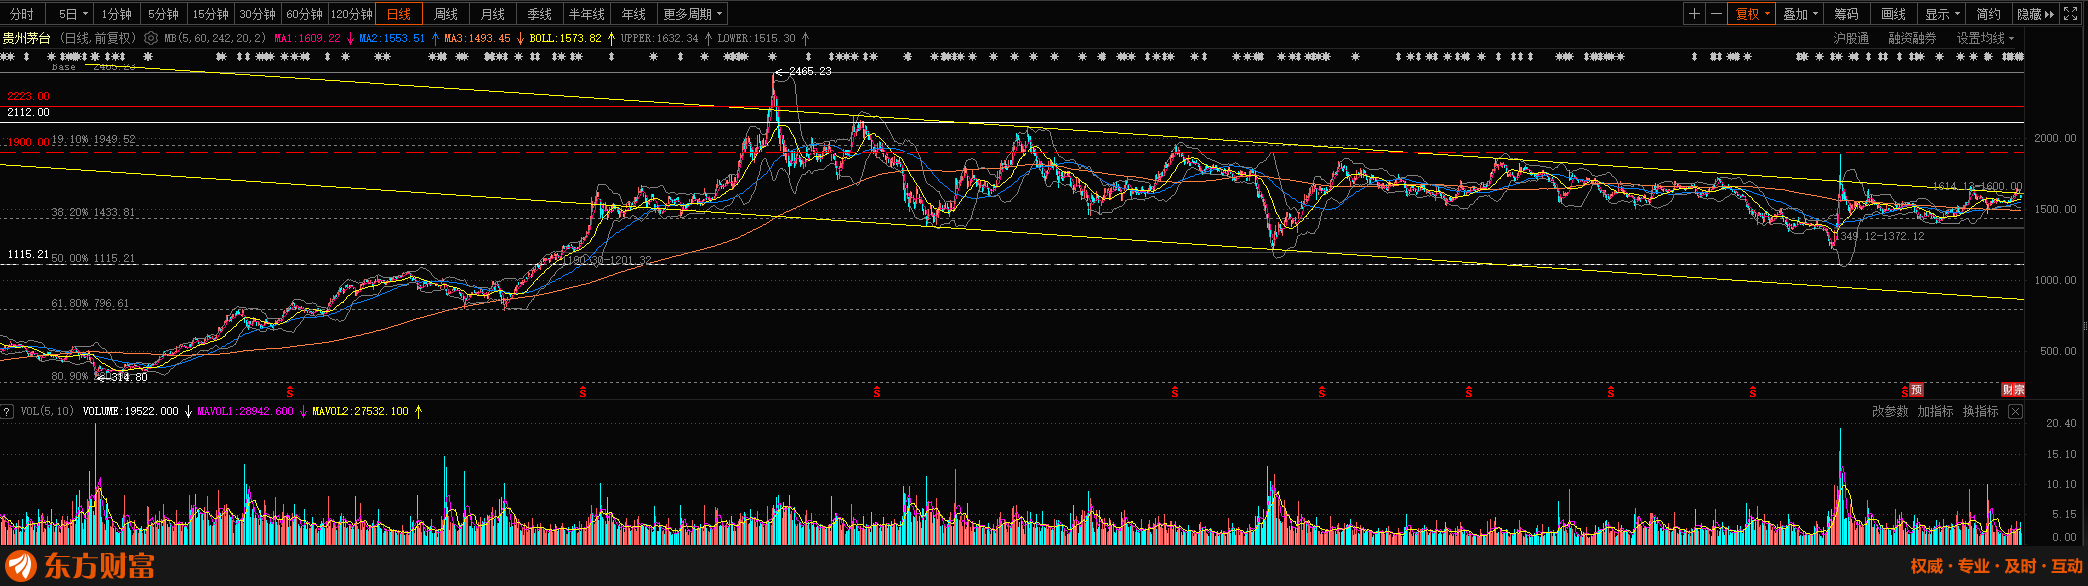Click the 38.20% 1433.81 Fibonacci label
2088x586 pixels.
[x=93, y=213]
